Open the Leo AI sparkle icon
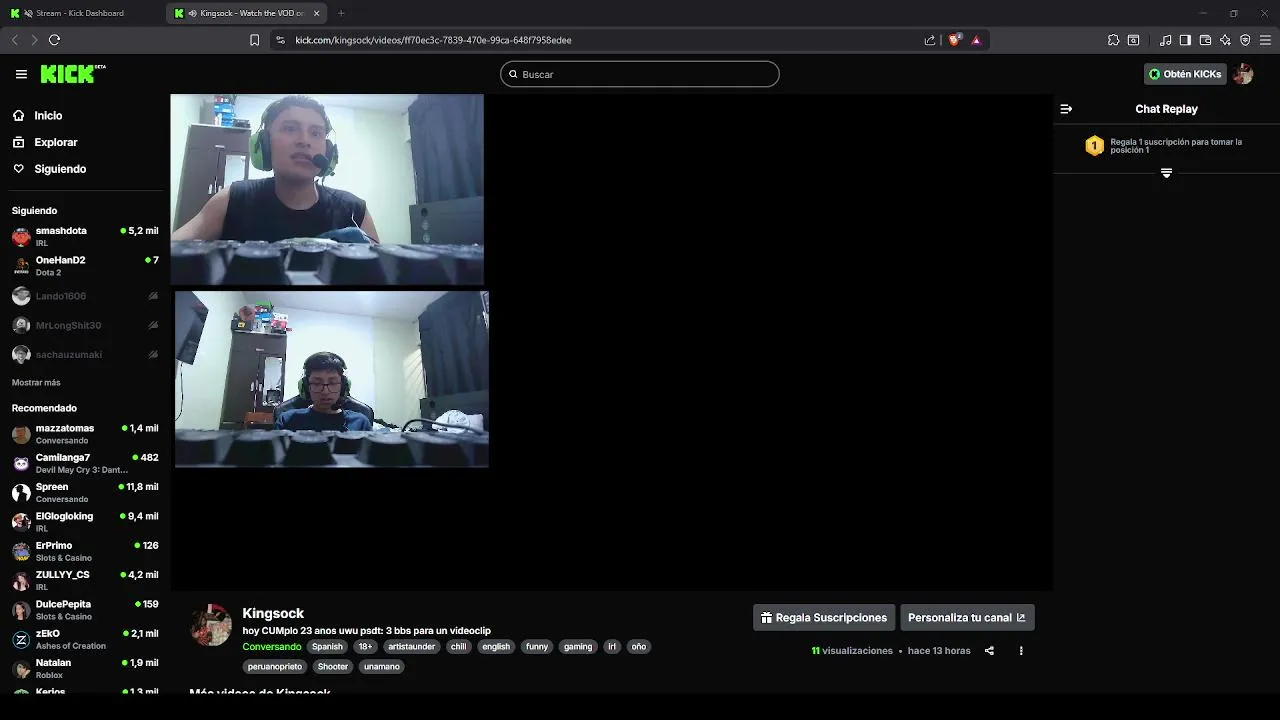The height and width of the screenshot is (720, 1280). coord(1225,40)
